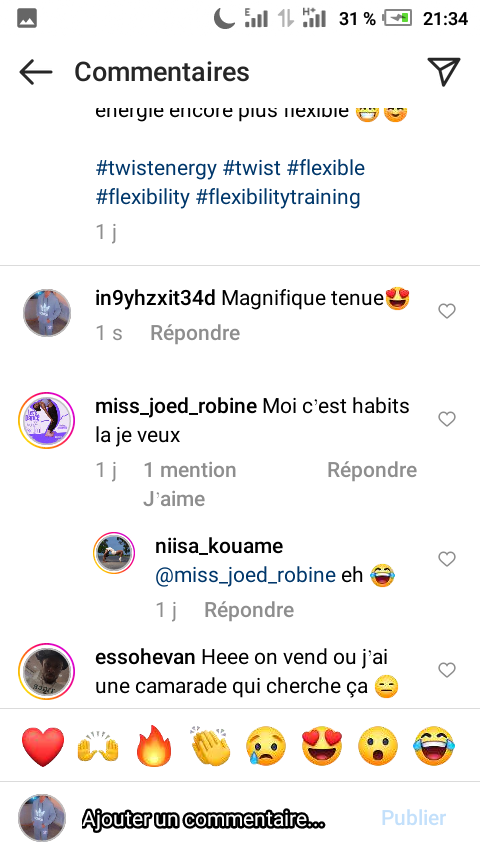This screenshot has height=854, width=480.
Task: Insert the red heart emoji reaction
Action: [x=42, y=747]
